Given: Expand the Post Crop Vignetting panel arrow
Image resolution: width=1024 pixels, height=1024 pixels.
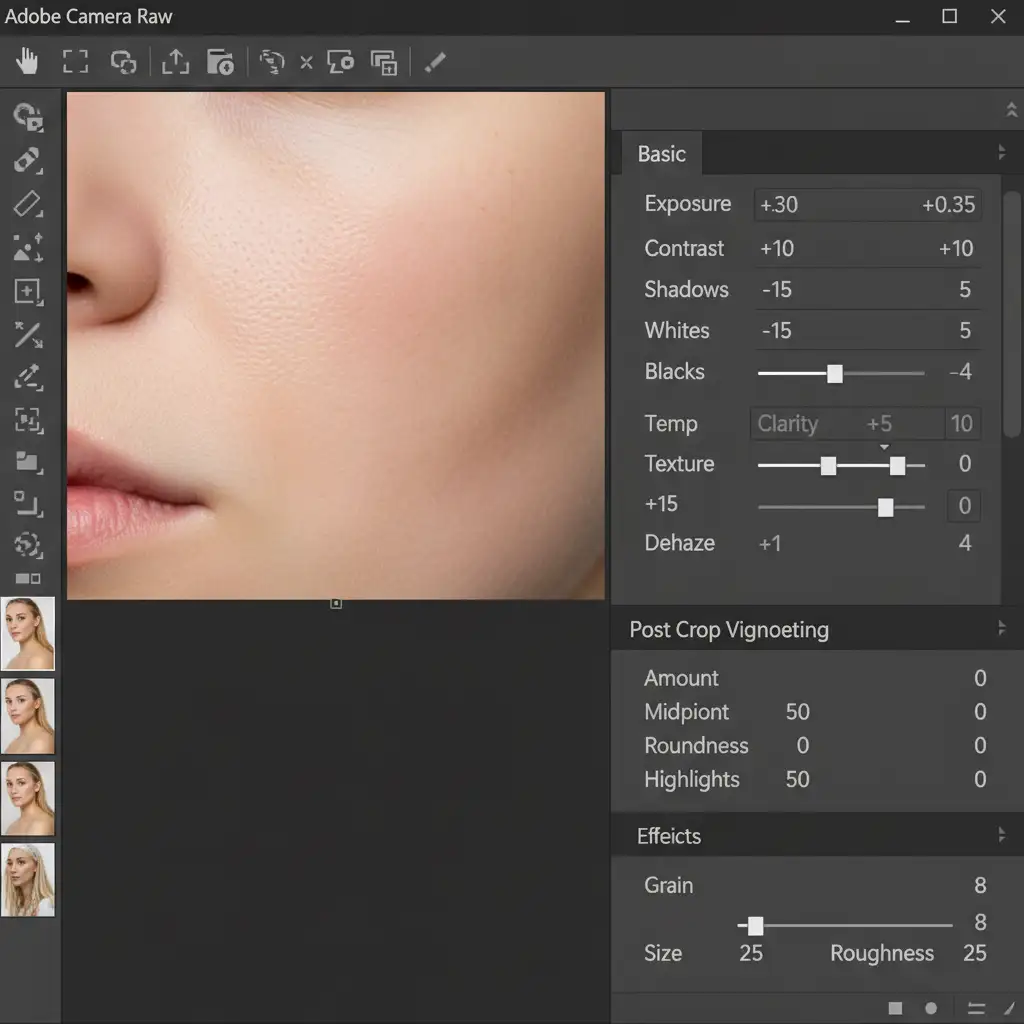Looking at the screenshot, I should pos(1001,629).
